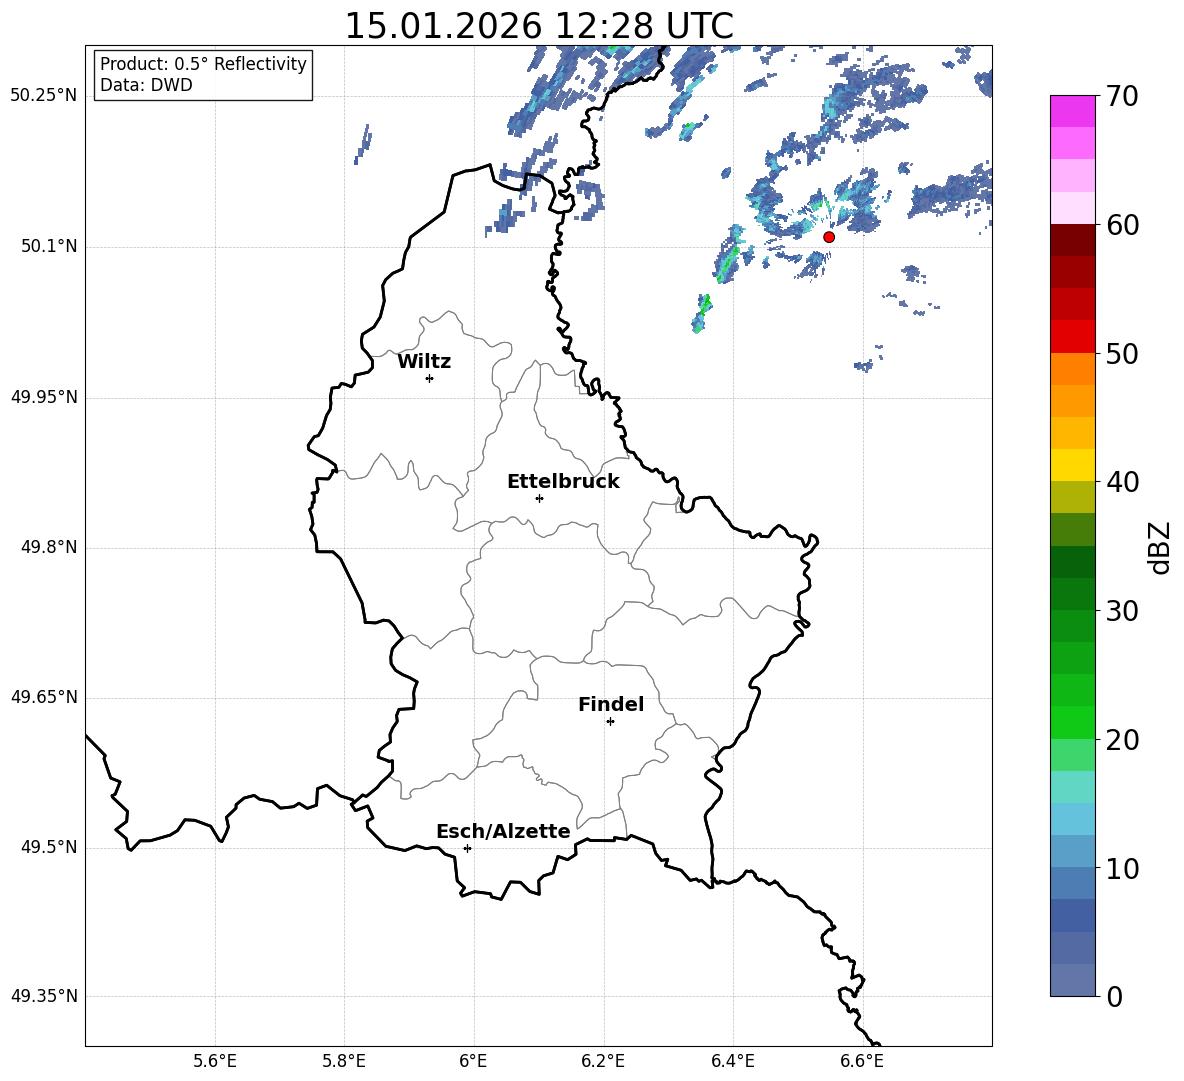Click the 49.65°N latitude label

click(x=44, y=697)
